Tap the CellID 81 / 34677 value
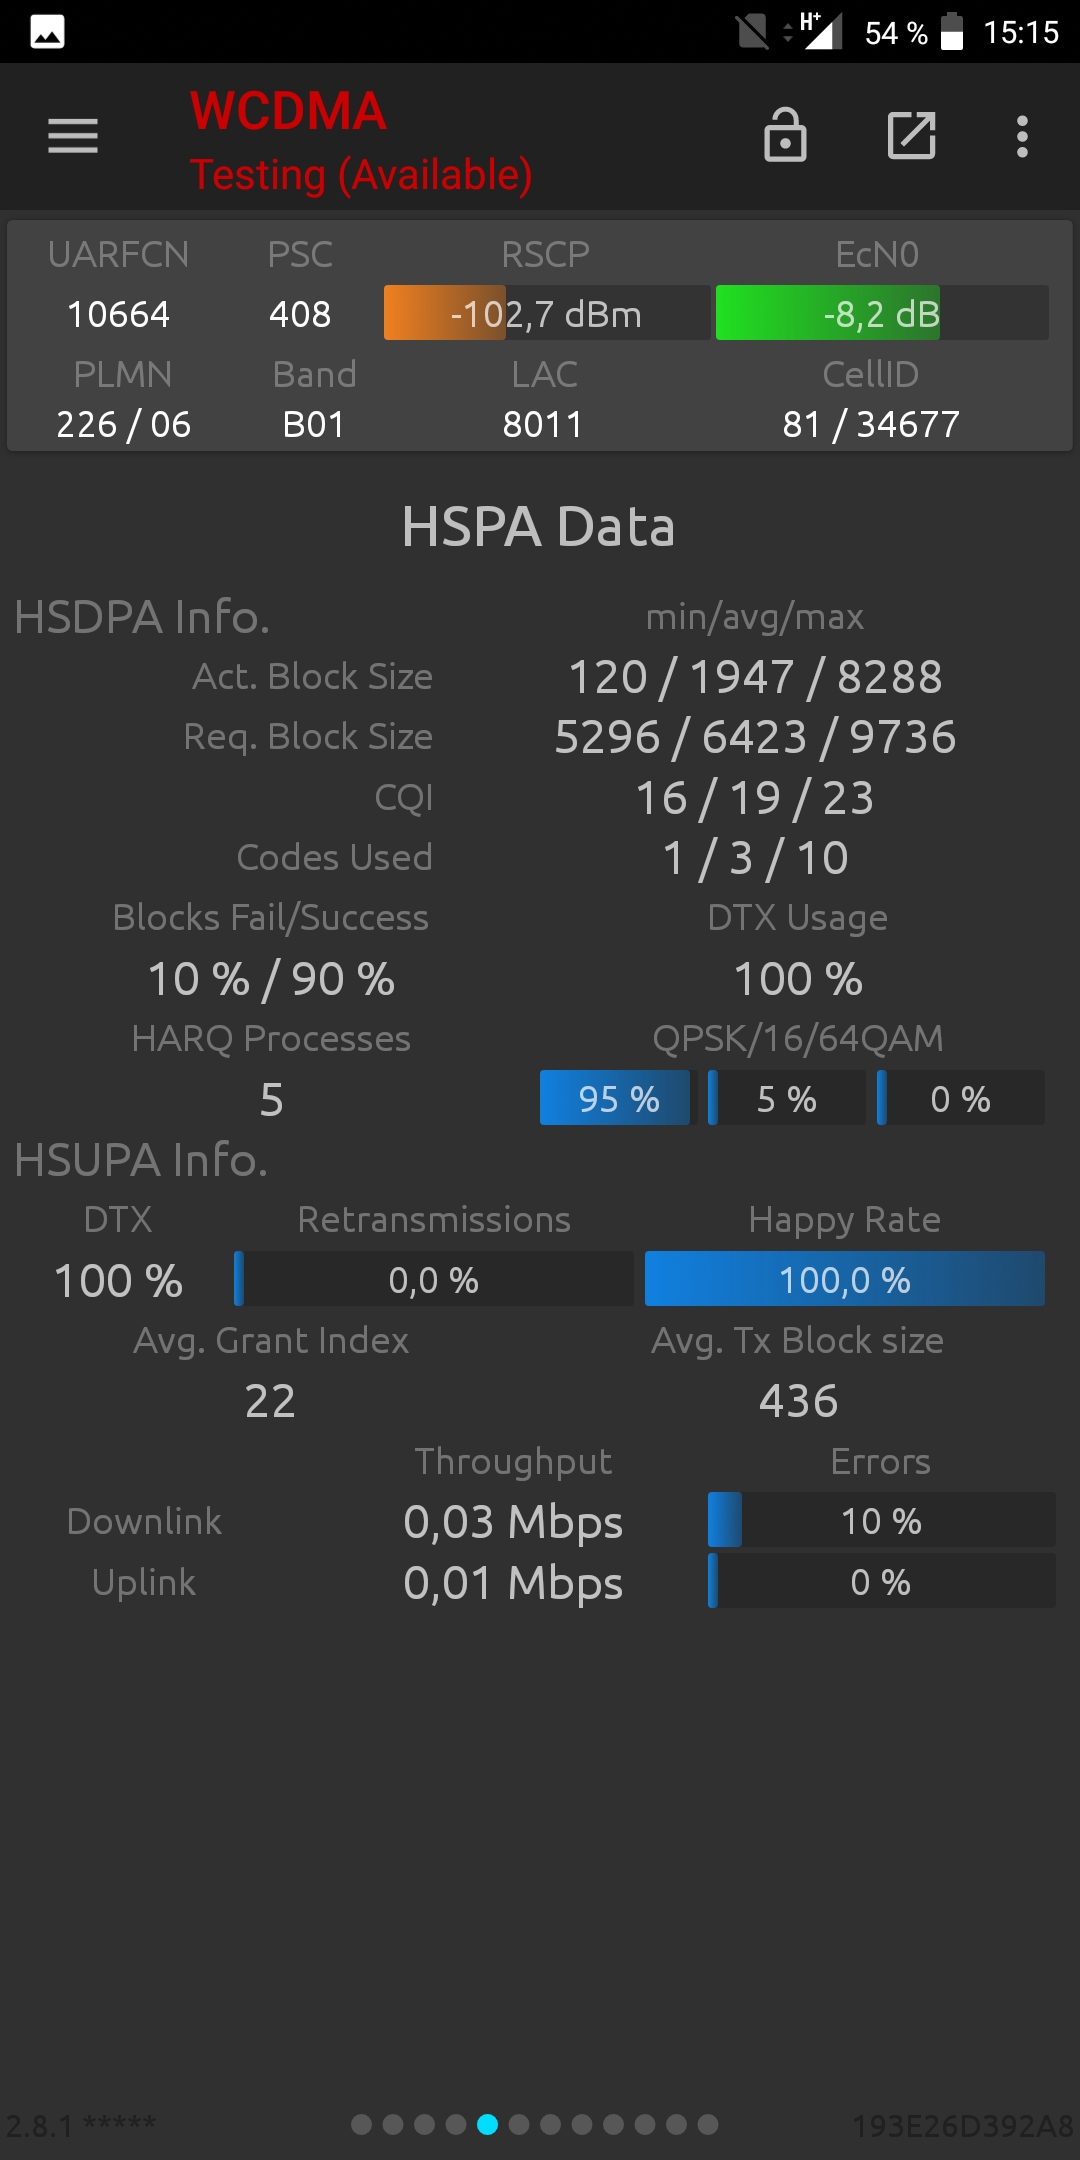The width and height of the screenshot is (1080, 2160). (x=871, y=424)
